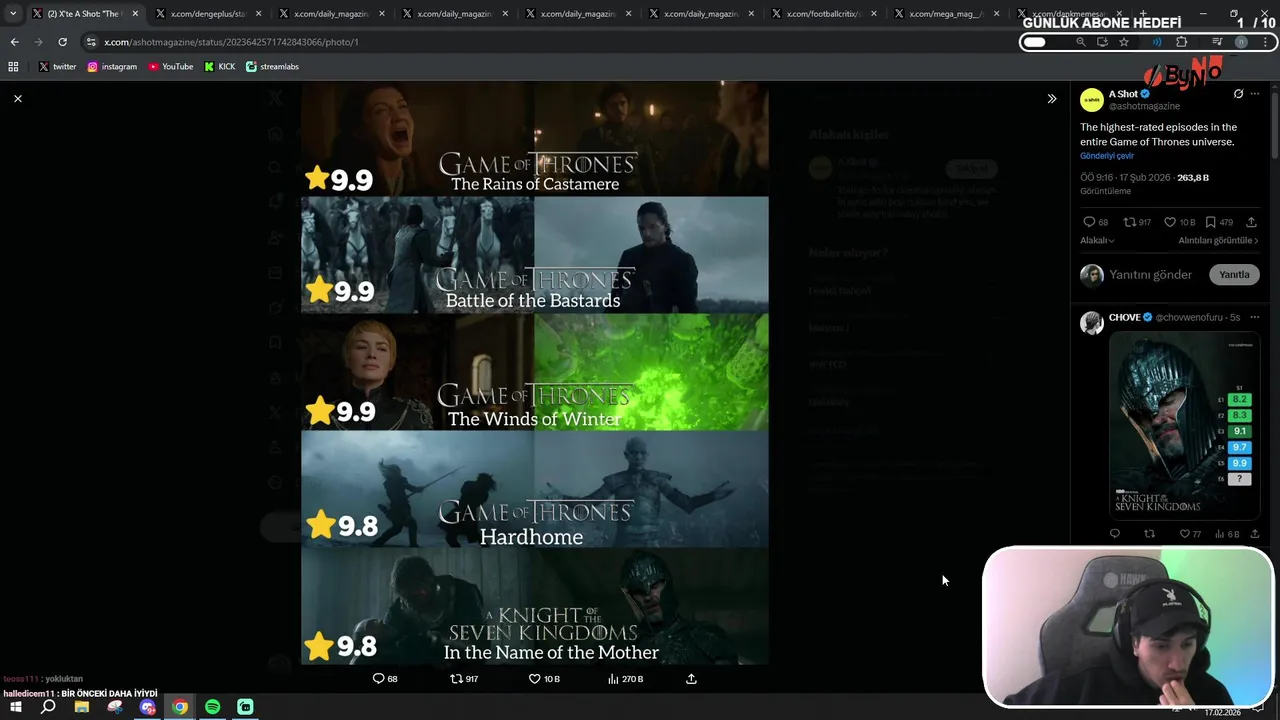Image resolution: width=1280 pixels, height=720 pixels.
Task: Repost CHOVE's reply
Action: coord(1149,534)
